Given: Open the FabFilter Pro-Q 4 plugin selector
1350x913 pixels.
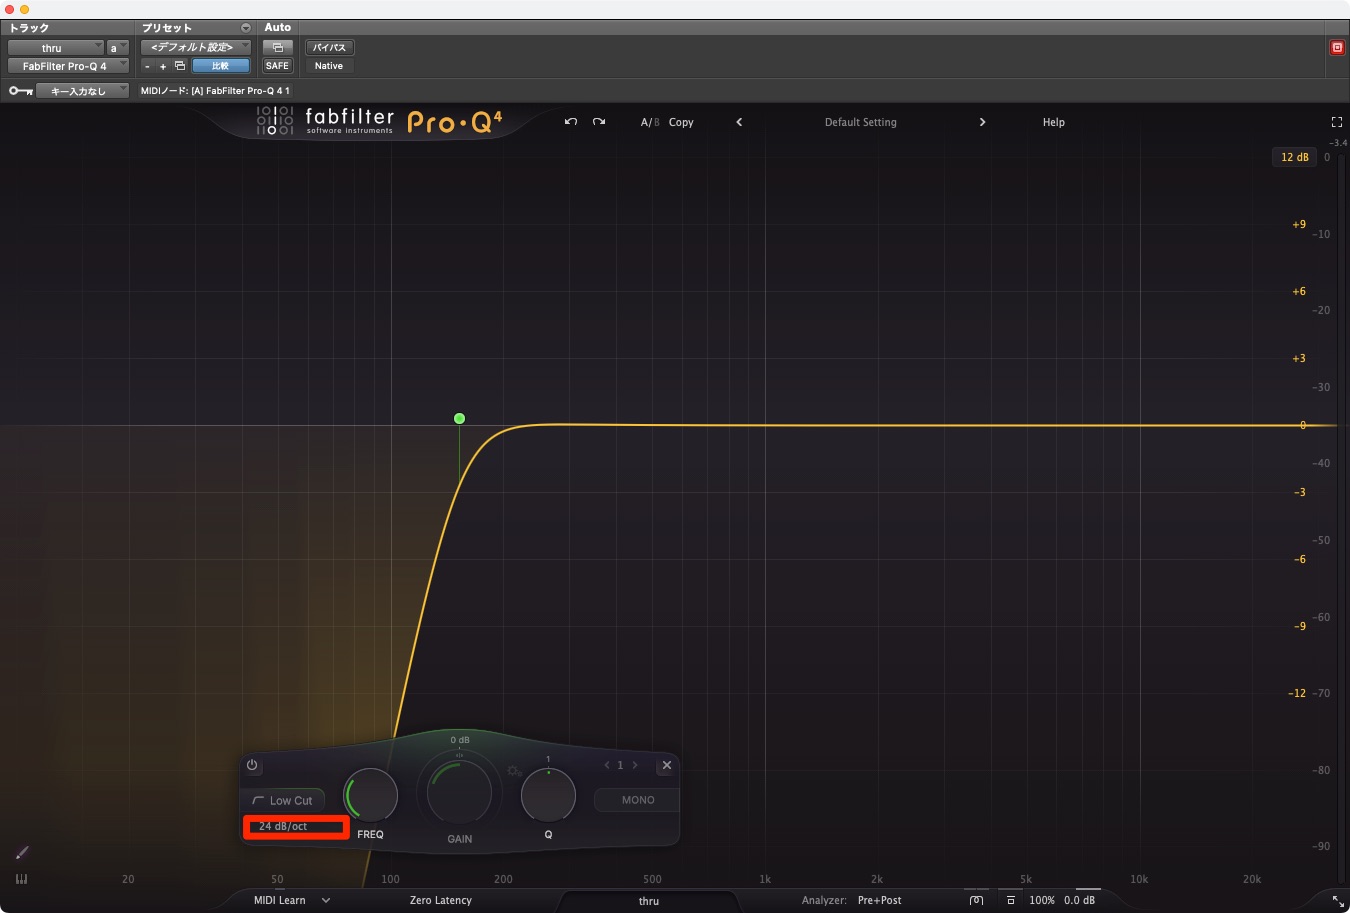Looking at the screenshot, I should 69,66.
